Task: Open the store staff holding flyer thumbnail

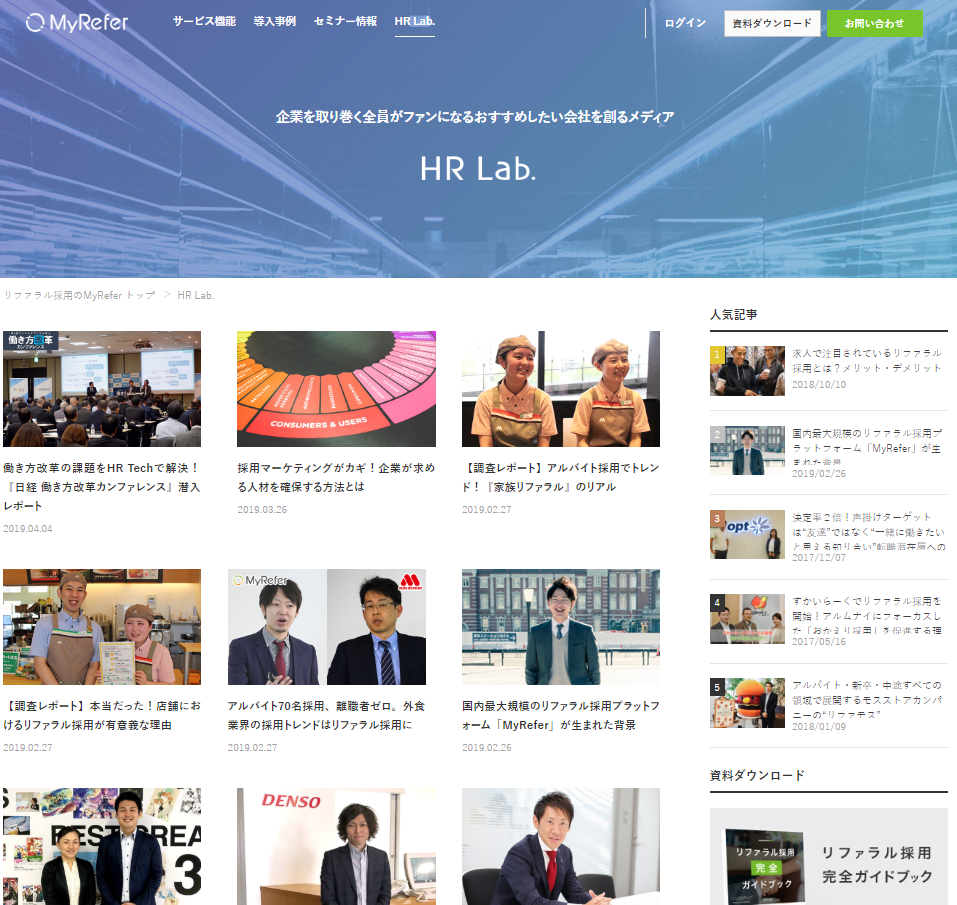Action: click(102, 627)
